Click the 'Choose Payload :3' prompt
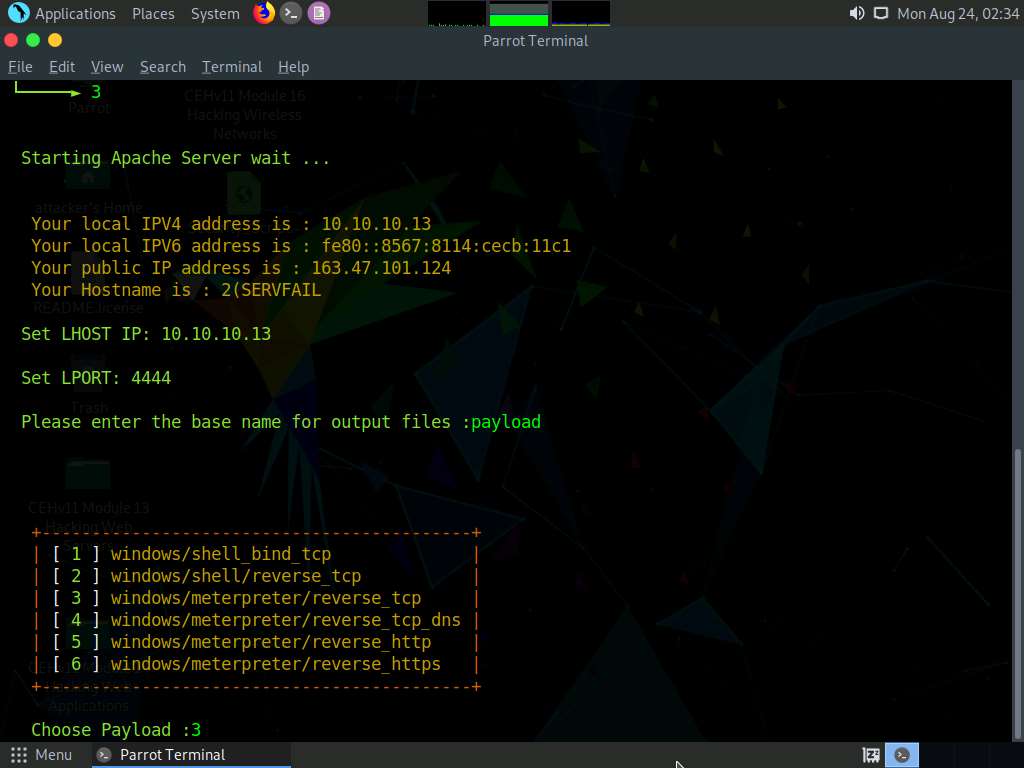 pyautogui.click(x=116, y=729)
